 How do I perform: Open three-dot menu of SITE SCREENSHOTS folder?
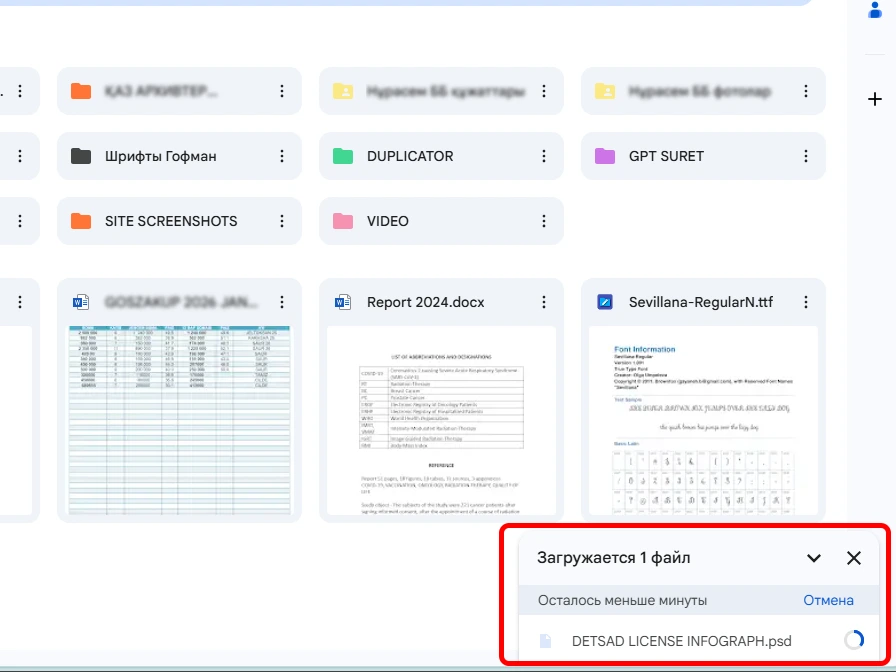pos(282,221)
